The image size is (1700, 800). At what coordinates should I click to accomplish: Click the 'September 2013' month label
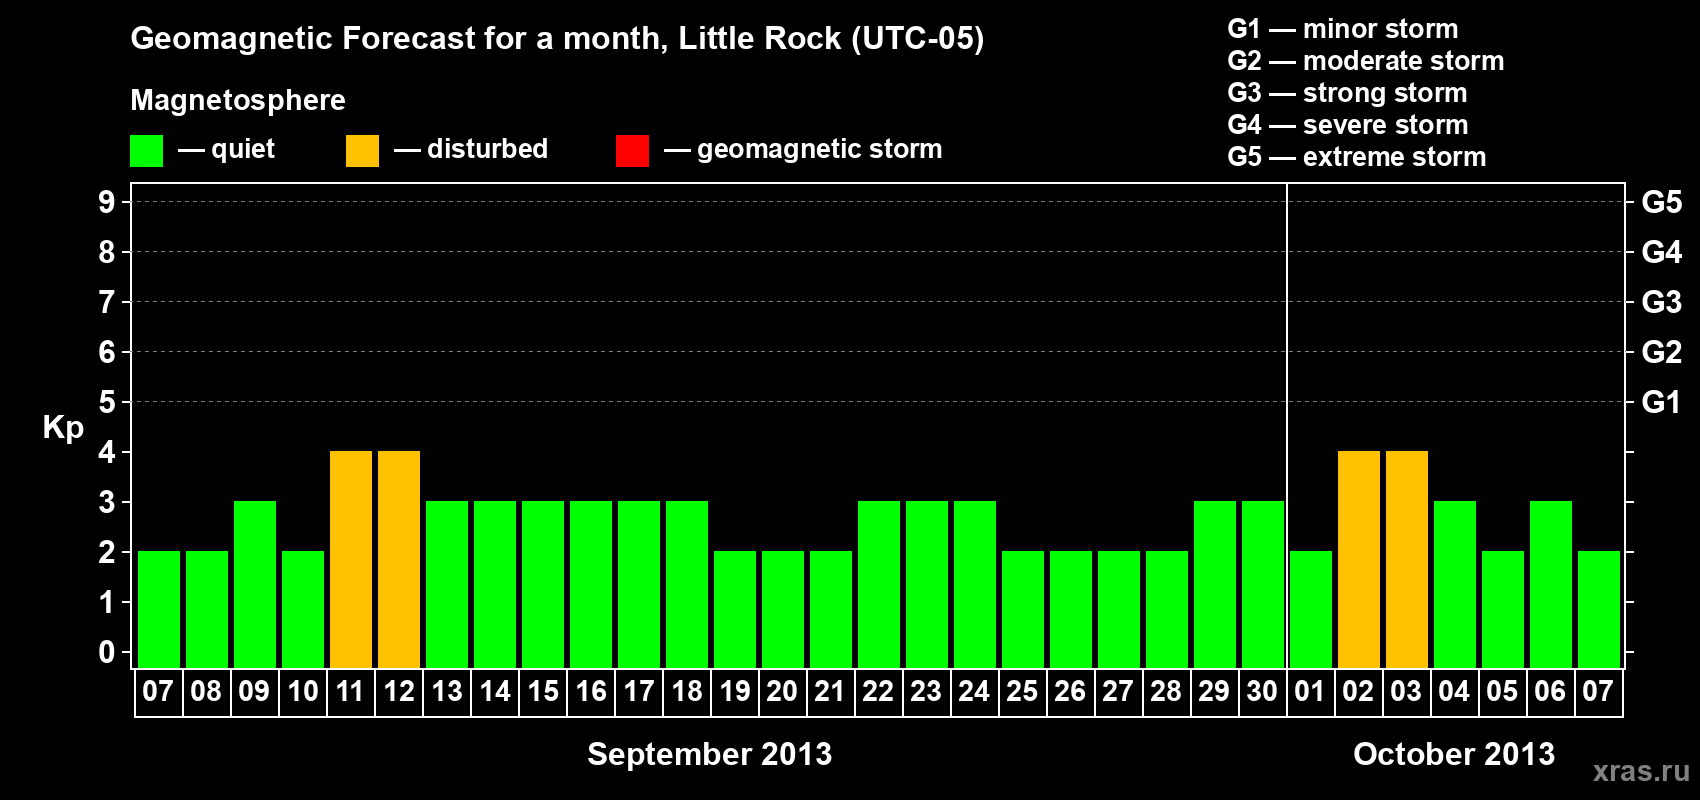710,754
